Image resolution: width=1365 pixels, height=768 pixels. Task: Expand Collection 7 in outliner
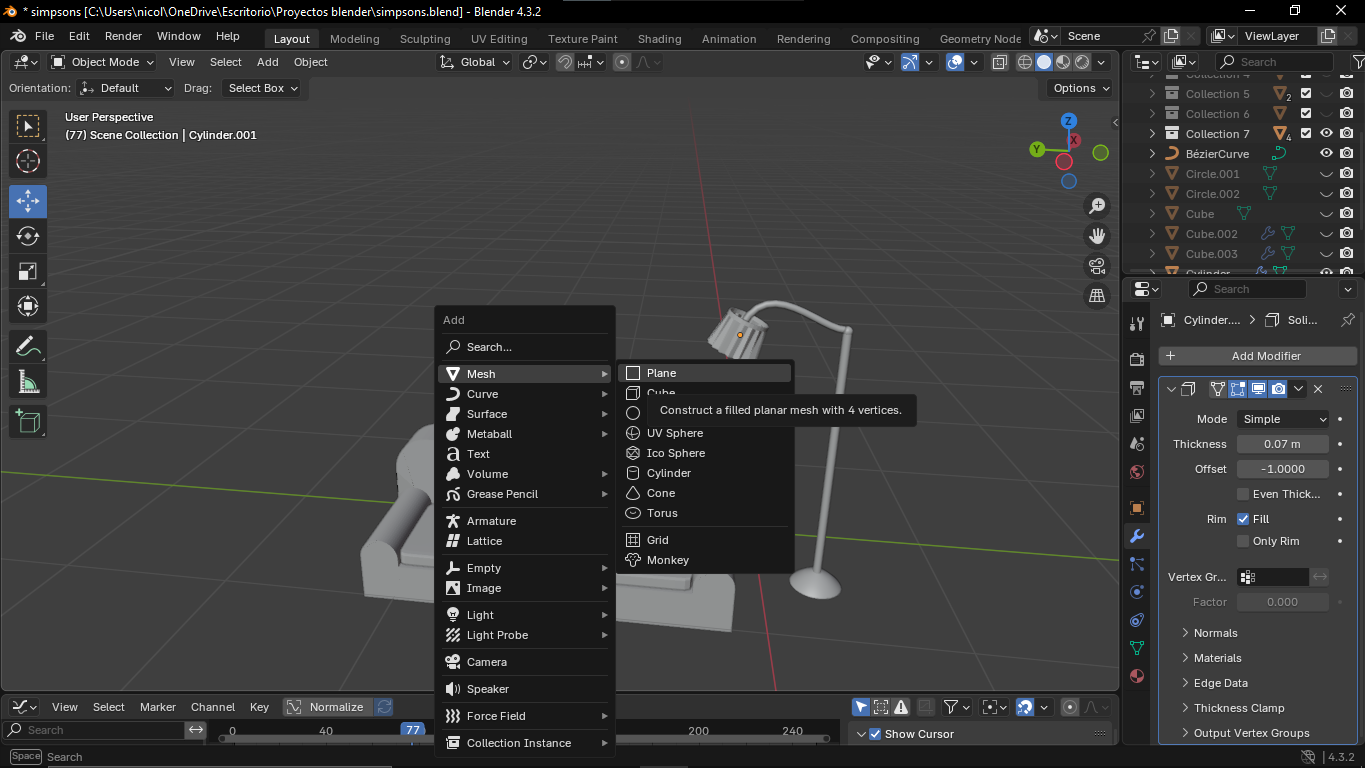pos(1152,133)
